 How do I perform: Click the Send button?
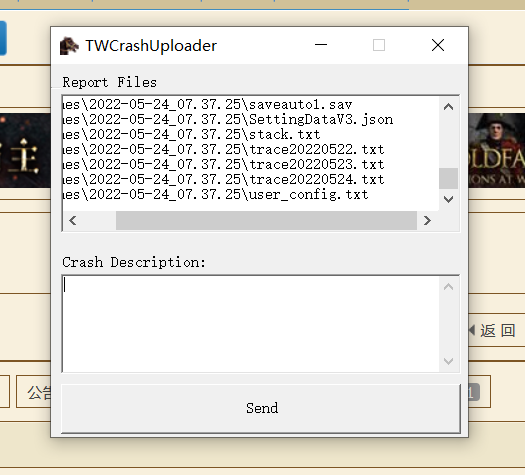pyautogui.click(x=261, y=408)
